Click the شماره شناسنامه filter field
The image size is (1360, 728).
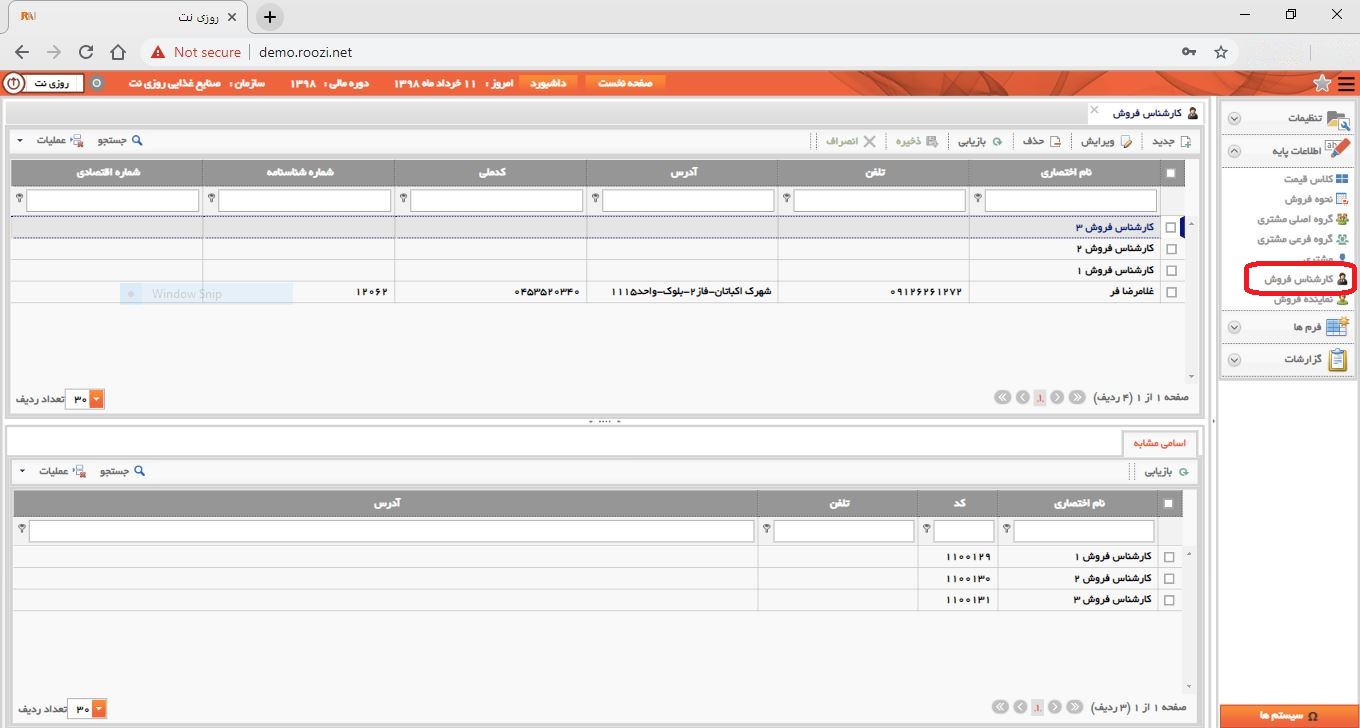[305, 201]
